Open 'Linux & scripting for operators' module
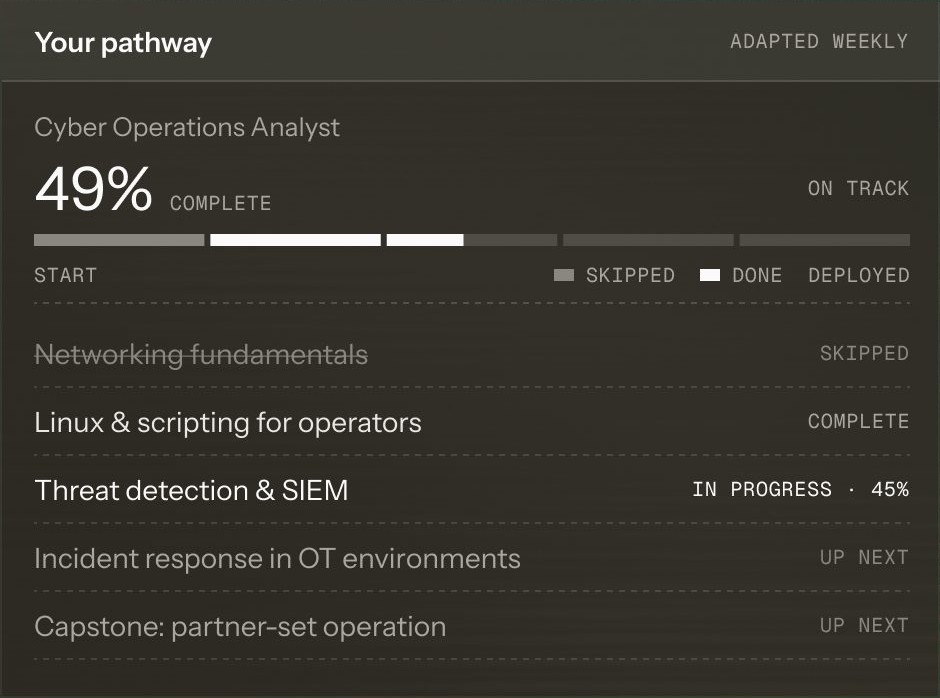This screenshot has width=940, height=698. coord(228,423)
